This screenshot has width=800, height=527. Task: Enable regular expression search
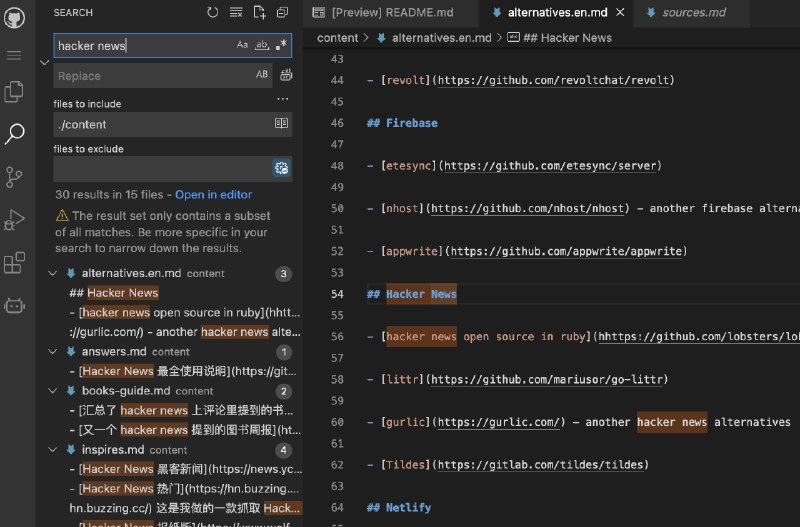tap(281, 46)
